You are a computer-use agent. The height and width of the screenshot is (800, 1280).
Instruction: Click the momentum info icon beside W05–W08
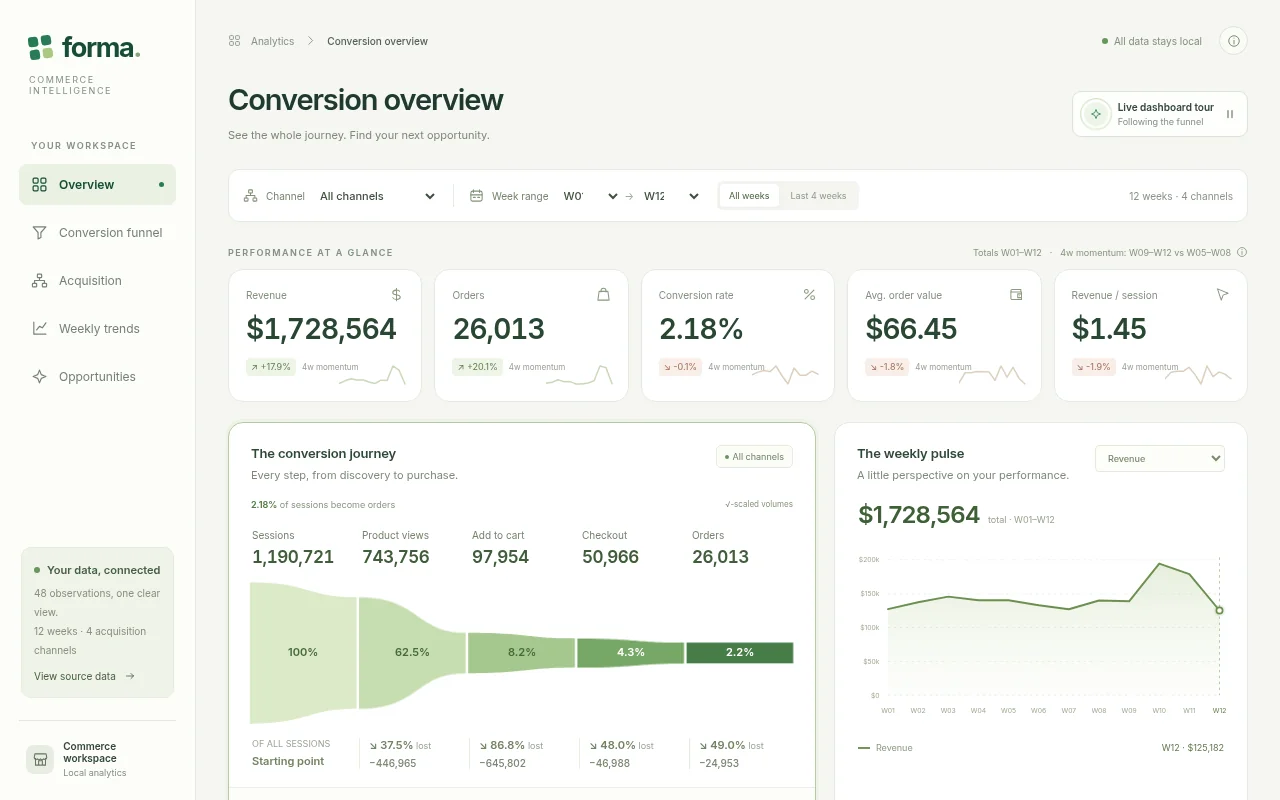(1242, 252)
